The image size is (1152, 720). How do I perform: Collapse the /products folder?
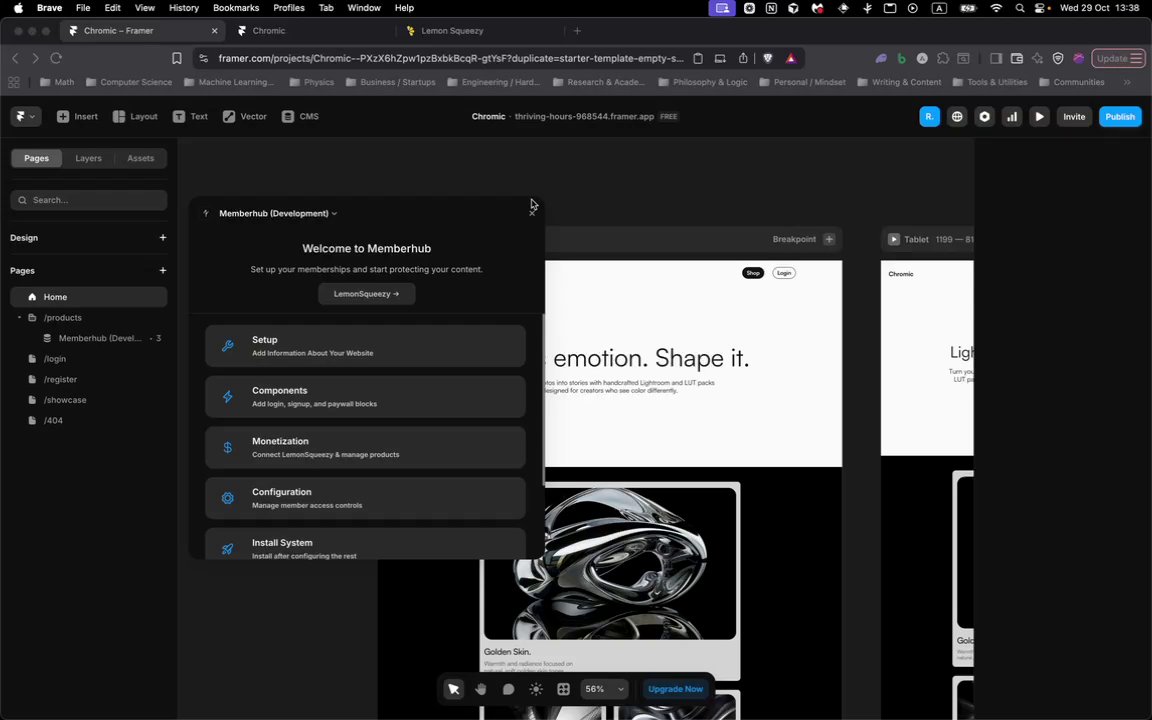19,317
